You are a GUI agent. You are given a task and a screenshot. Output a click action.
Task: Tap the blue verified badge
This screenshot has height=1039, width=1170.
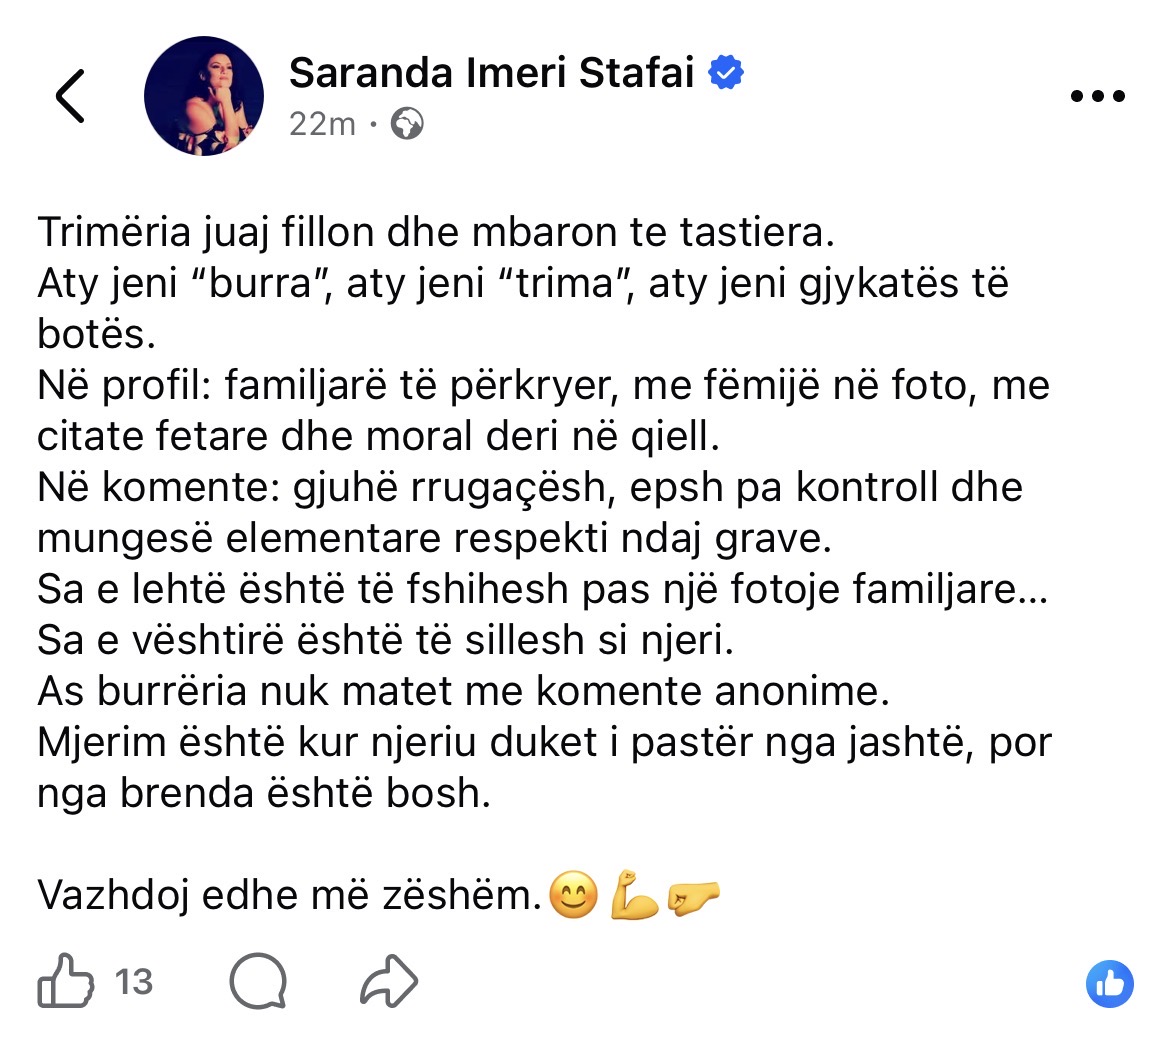tap(727, 73)
